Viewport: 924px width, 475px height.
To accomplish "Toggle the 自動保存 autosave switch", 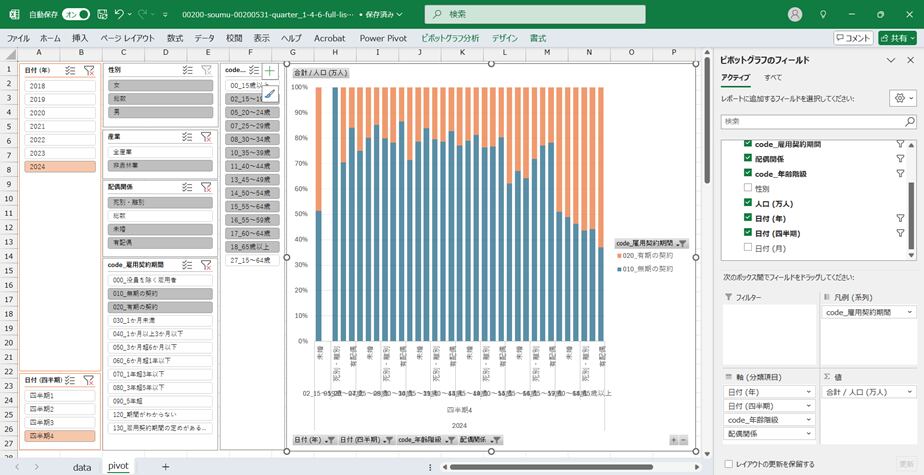I will (75, 14).
